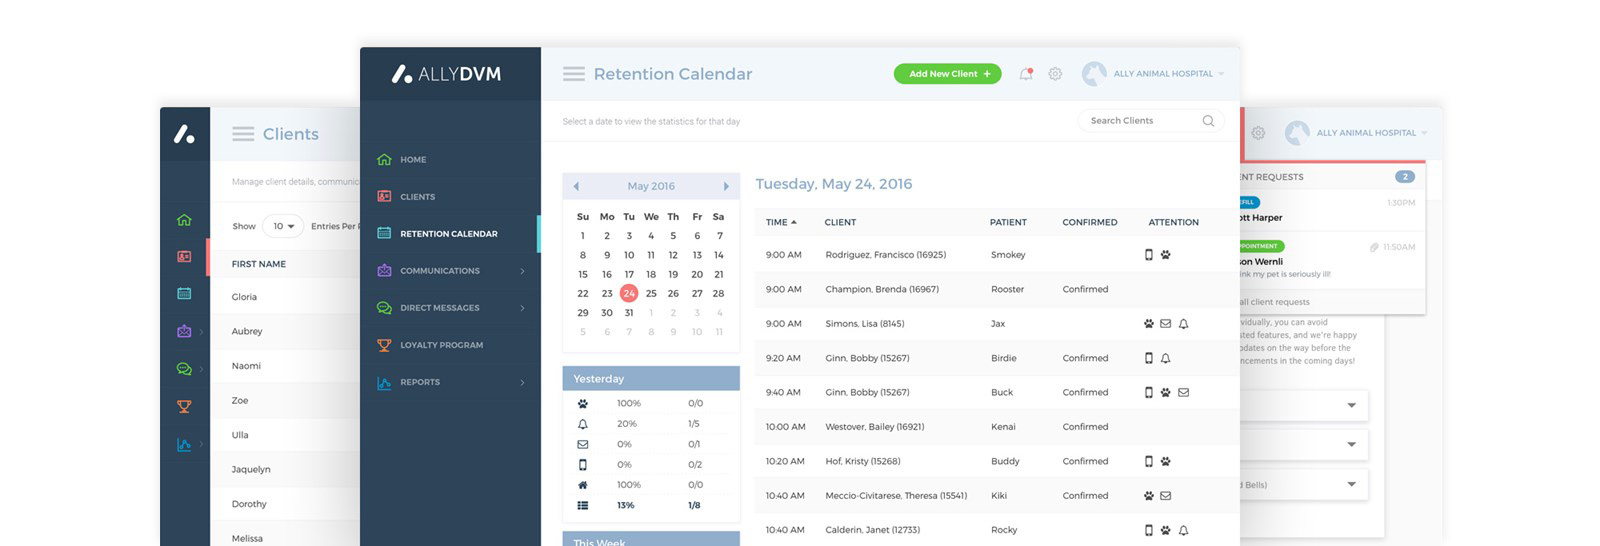Screen dimensions: 1600x546
Task: Go to next month in calendar
Action: point(726,186)
